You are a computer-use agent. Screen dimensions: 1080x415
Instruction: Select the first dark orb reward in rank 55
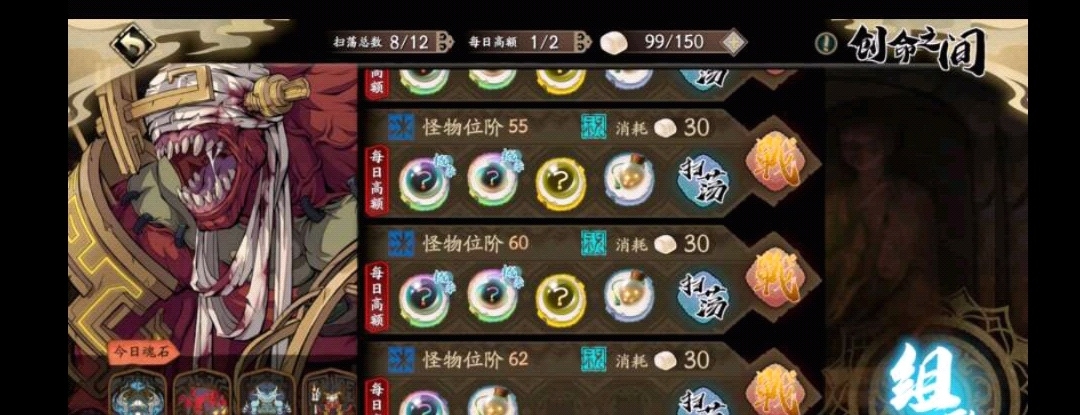pyautogui.click(x=424, y=182)
